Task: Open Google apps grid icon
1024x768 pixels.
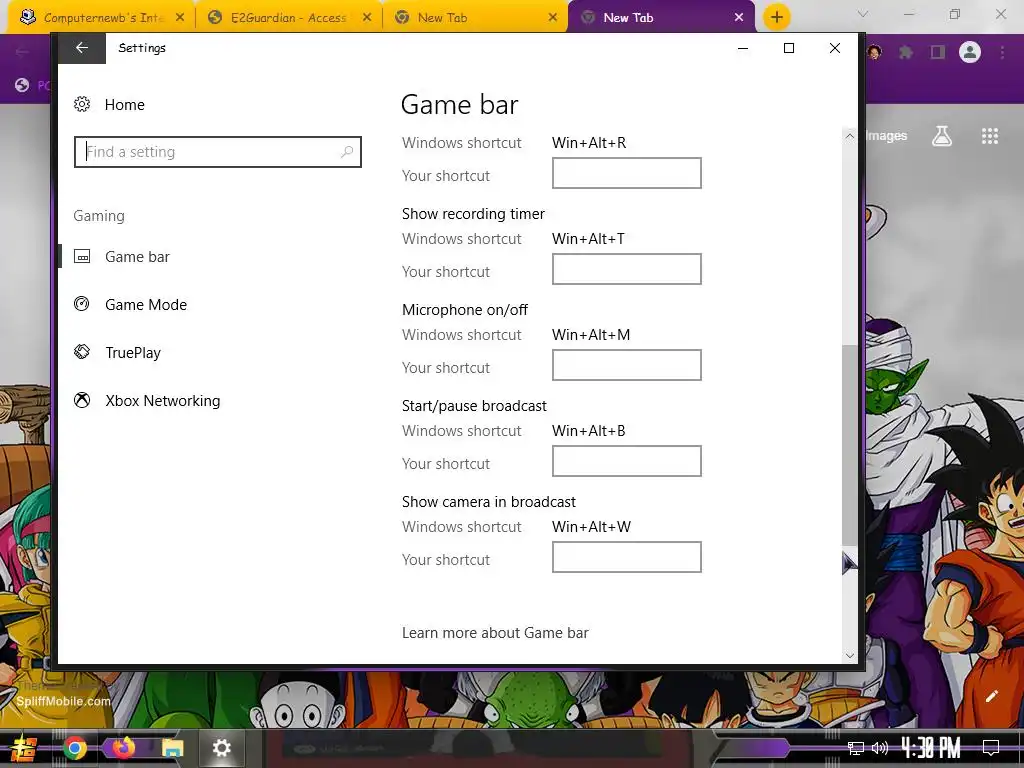Action: click(x=990, y=136)
